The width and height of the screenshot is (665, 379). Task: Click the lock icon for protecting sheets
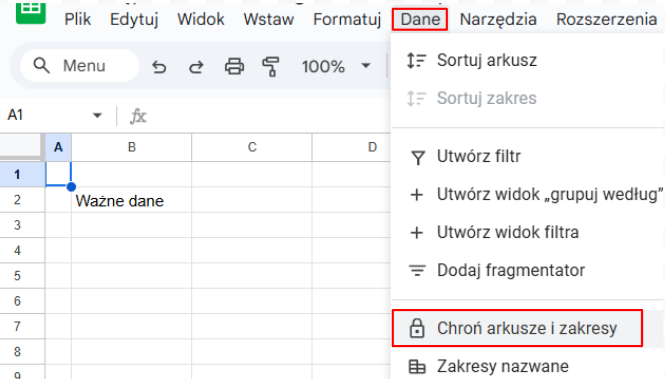[416, 328]
